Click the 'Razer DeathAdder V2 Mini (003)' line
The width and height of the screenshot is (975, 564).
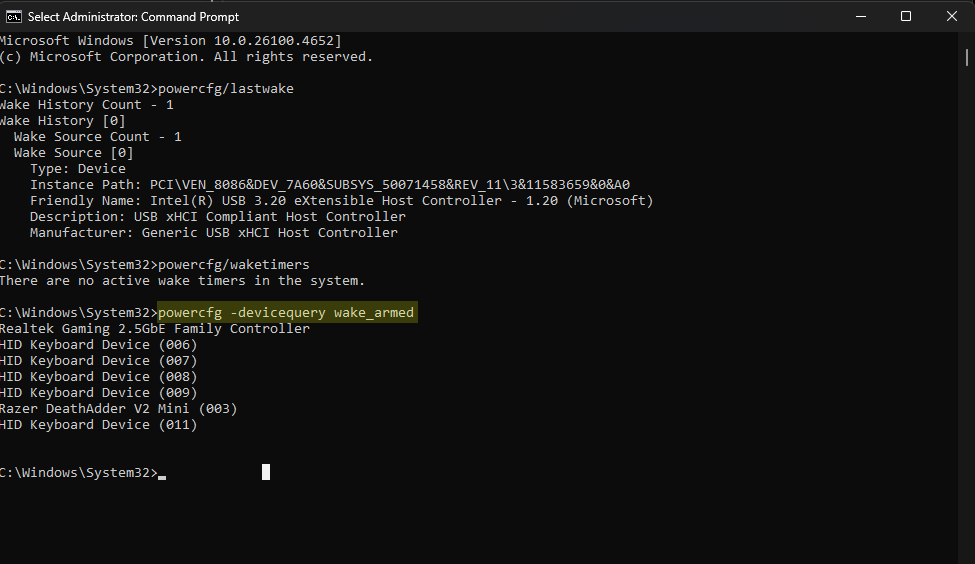pos(118,409)
